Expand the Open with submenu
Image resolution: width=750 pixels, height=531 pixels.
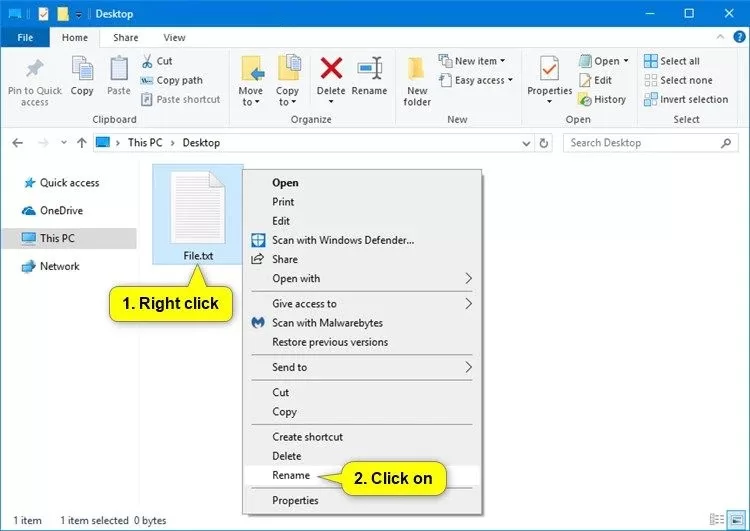[x=362, y=278]
